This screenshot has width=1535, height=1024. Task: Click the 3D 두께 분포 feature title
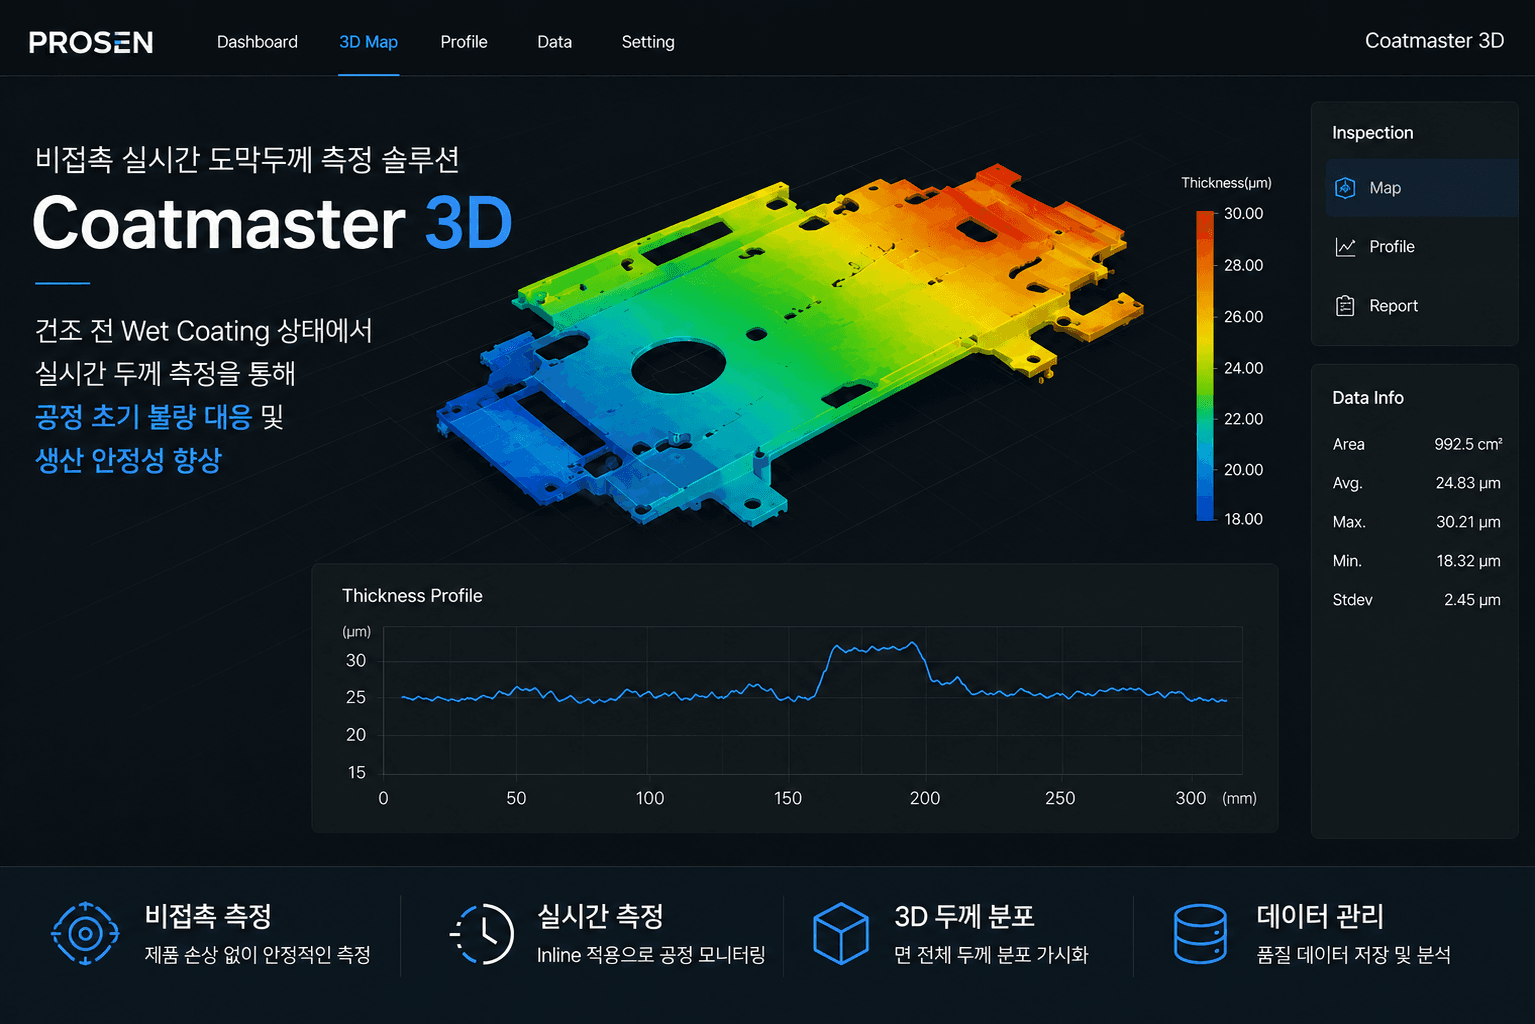click(964, 916)
